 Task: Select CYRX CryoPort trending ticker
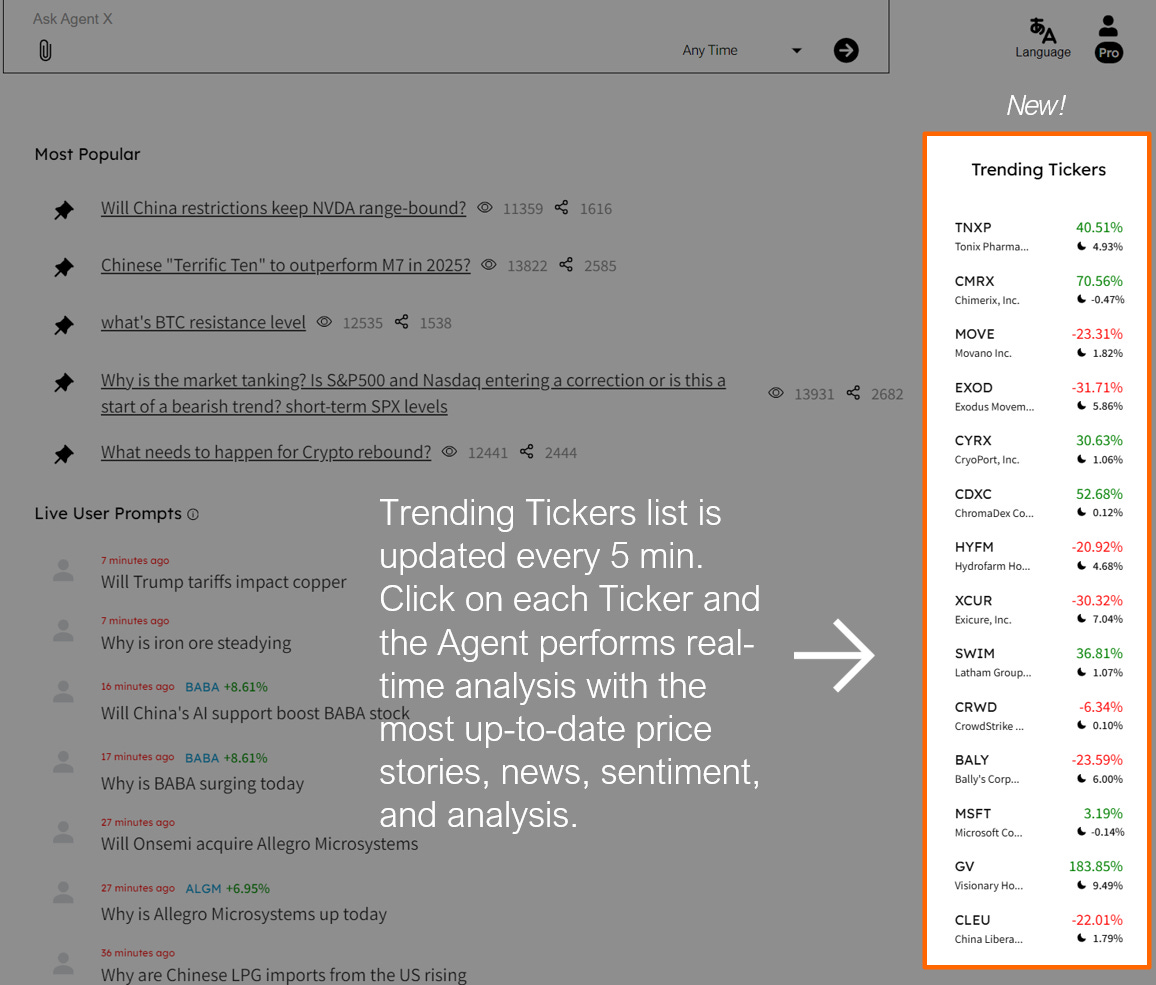coord(1038,449)
